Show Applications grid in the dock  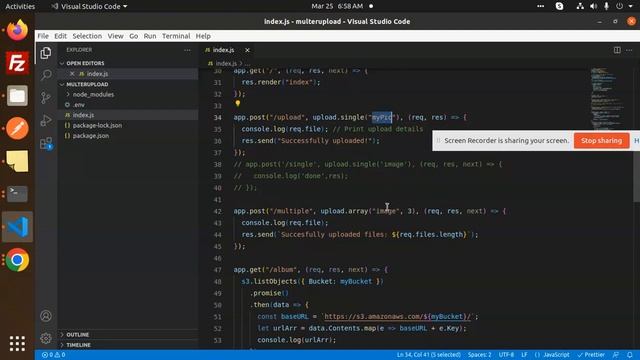click(x=17, y=344)
